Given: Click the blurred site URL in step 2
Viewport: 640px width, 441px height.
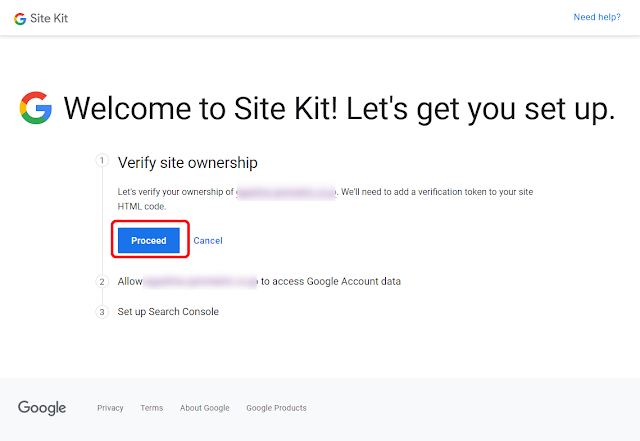Looking at the screenshot, I should pos(200,281).
